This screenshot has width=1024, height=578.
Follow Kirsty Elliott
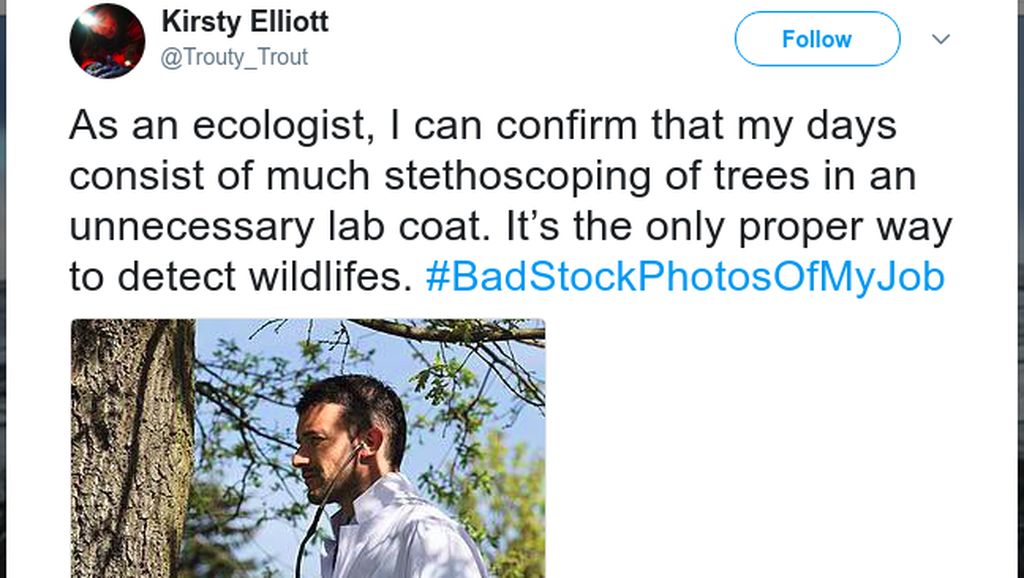coord(816,39)
